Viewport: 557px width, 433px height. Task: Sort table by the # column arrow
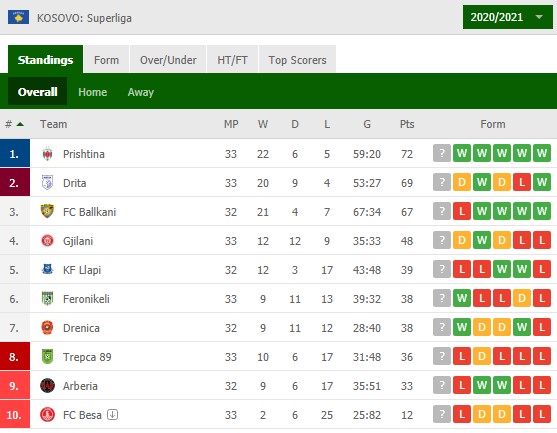(x=20, y=124)
